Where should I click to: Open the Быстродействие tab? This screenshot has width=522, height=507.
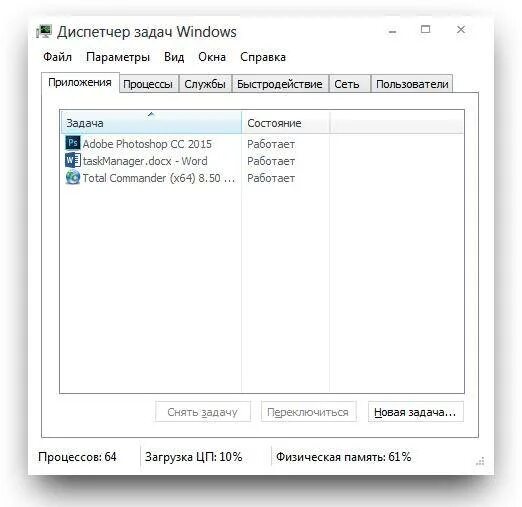(x=280, y=84)
